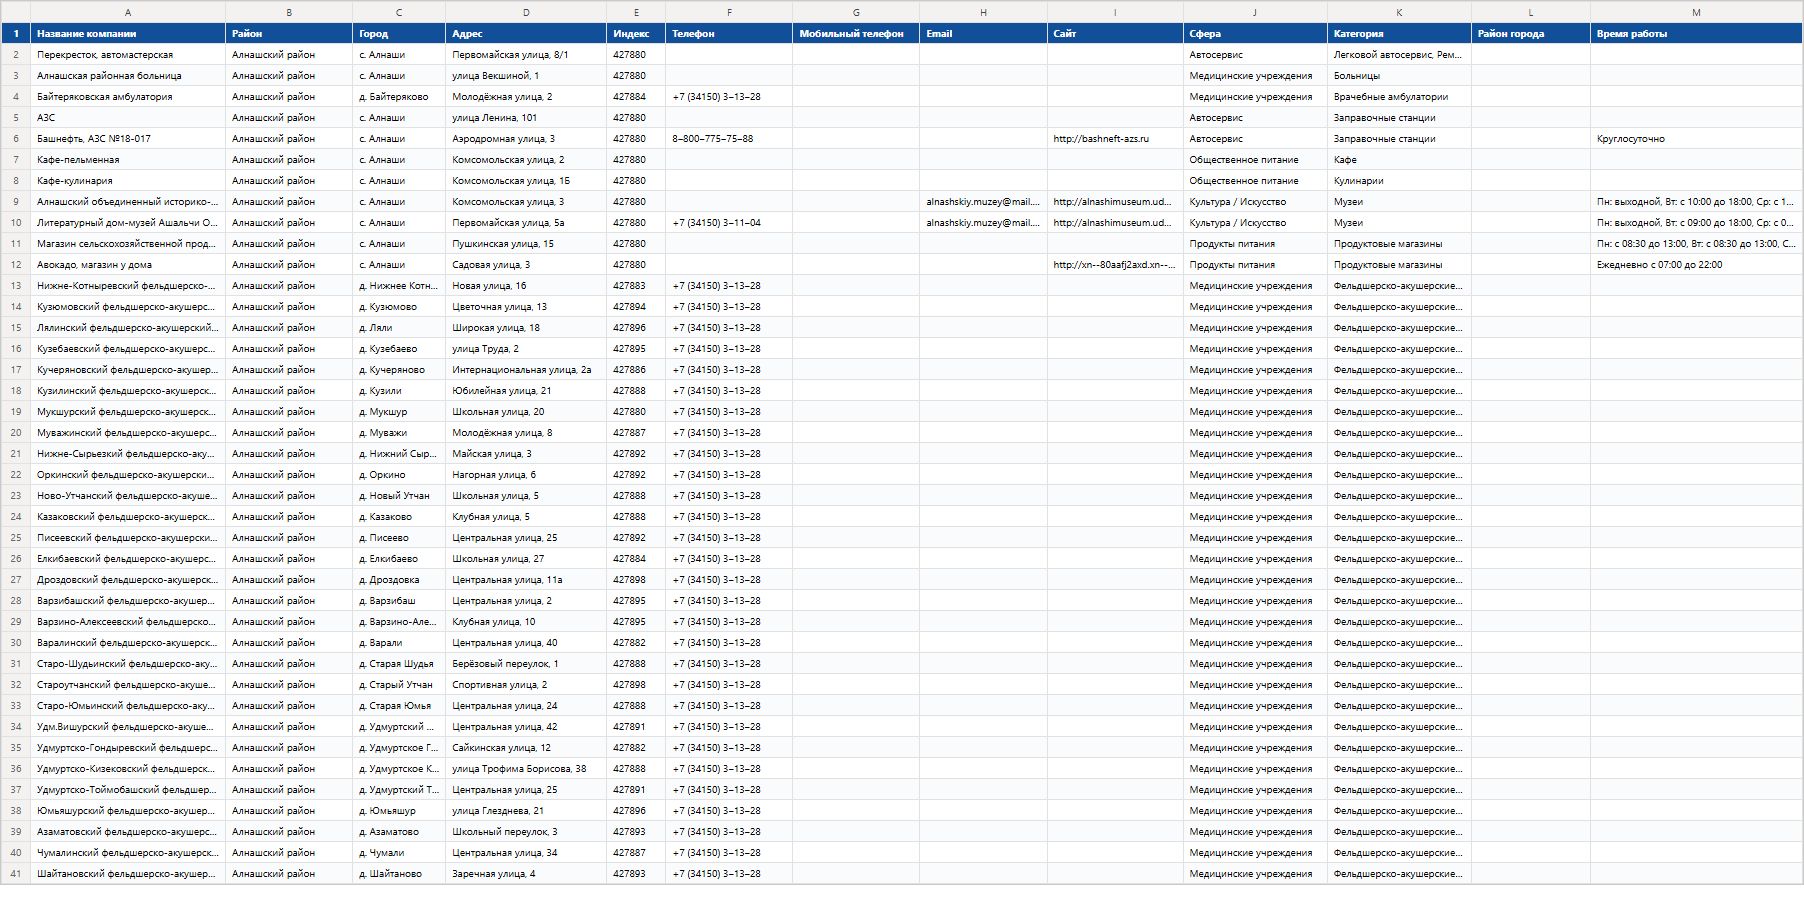Select cell 'Кафе-кулинария'
Image resolution: width=1804 pixels, height=902 pixels.
click(x=128, y=181)
